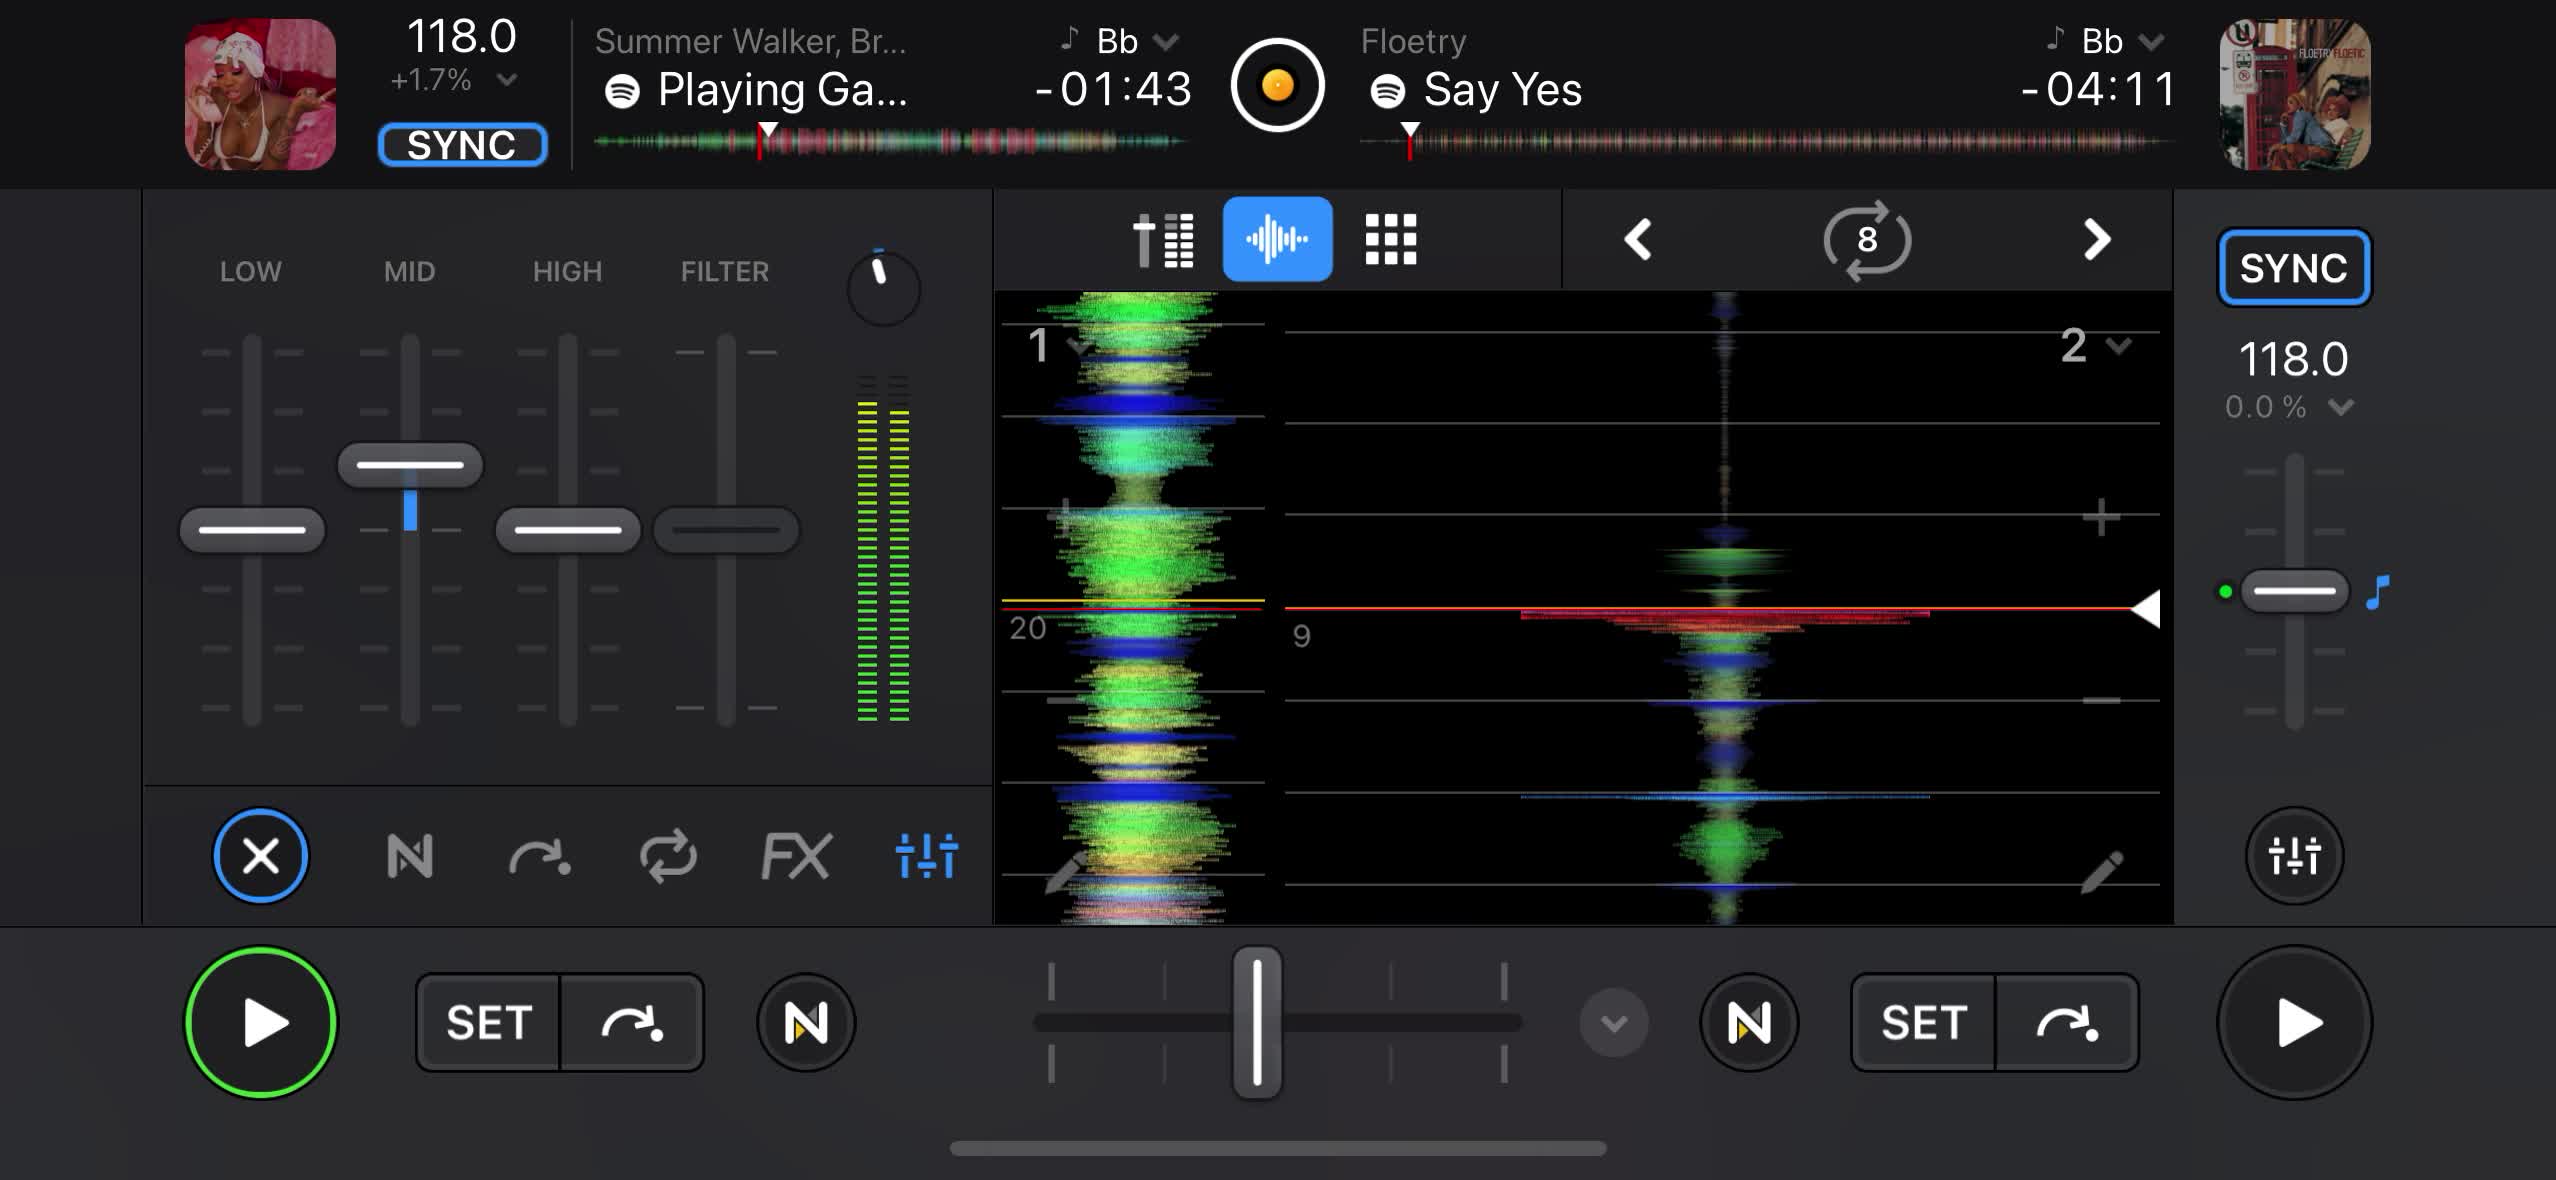
Task: Open the Summer Walker album artwork on deck 1
Action: coord(260,94)
